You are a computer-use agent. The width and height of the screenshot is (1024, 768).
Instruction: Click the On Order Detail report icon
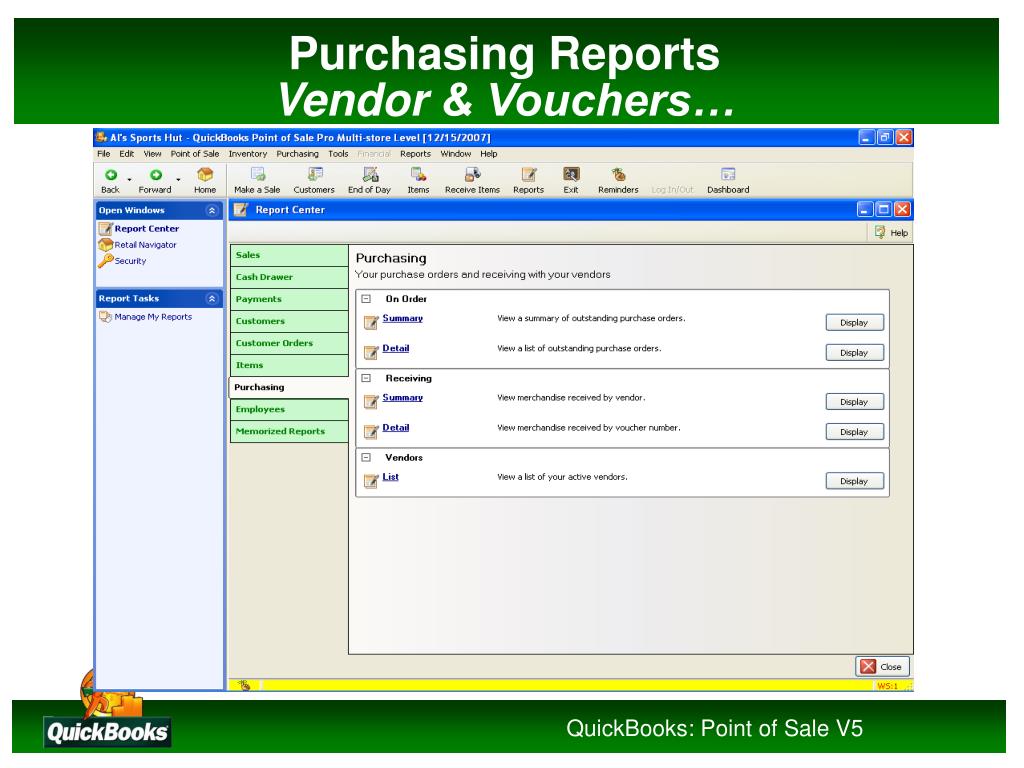[371, 352]
